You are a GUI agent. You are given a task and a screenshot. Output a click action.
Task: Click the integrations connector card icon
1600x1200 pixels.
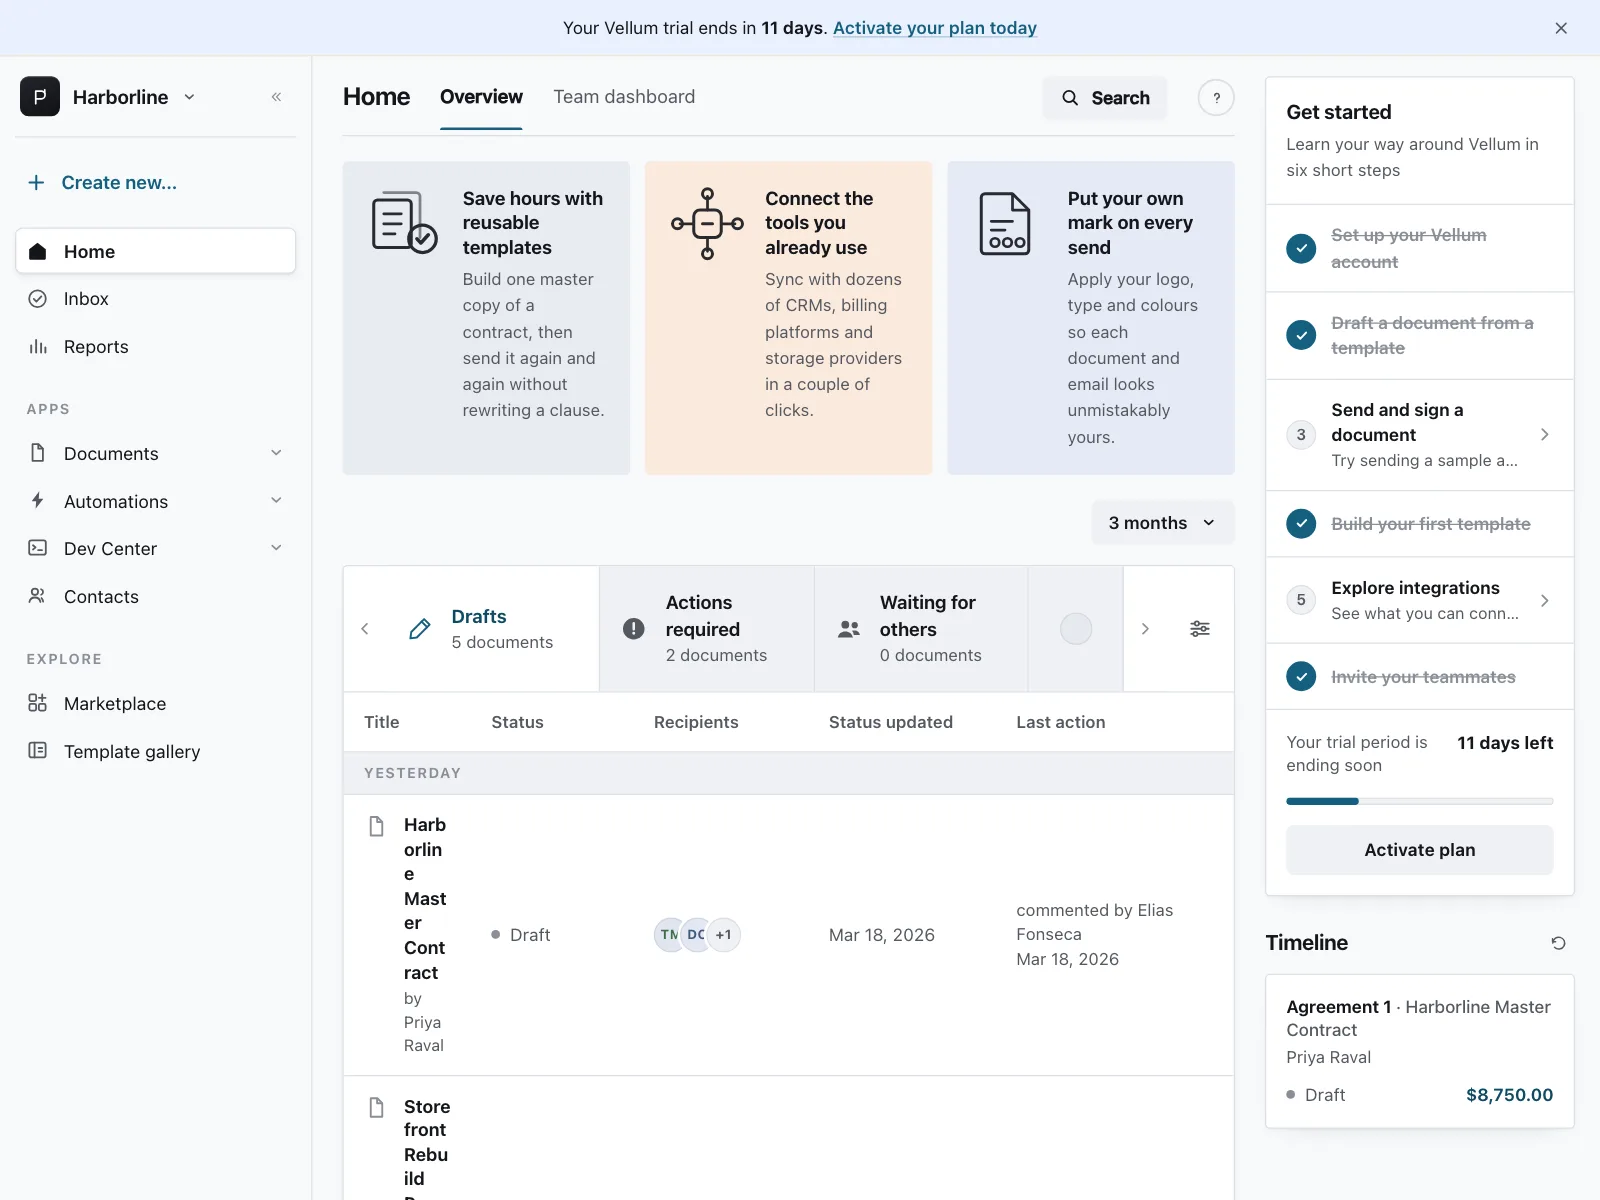[707, 224]
